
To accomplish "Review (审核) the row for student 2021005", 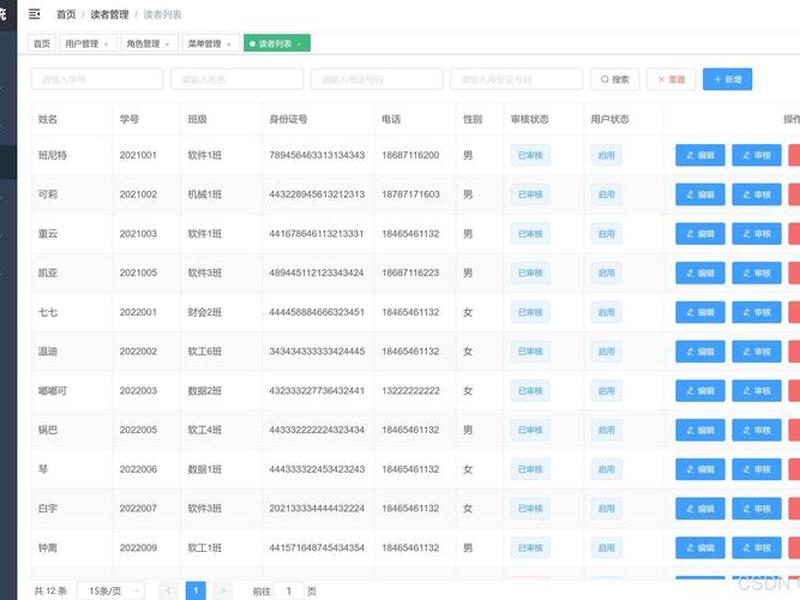I will coord(757,273).
